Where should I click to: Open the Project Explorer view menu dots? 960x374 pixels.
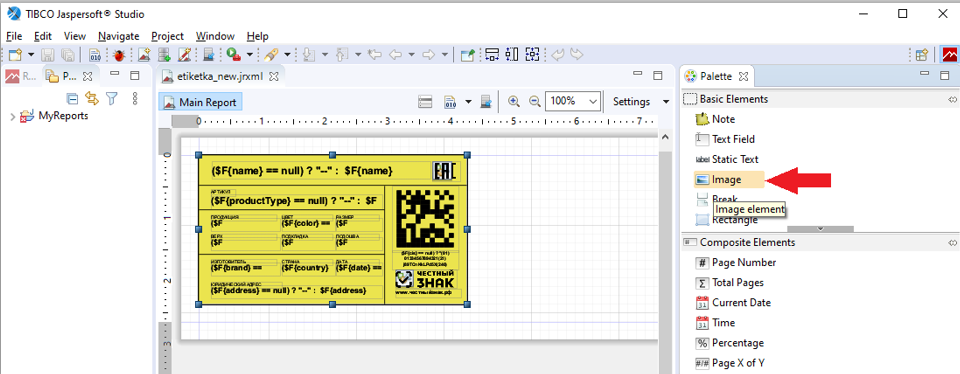[x=135, y=98]
